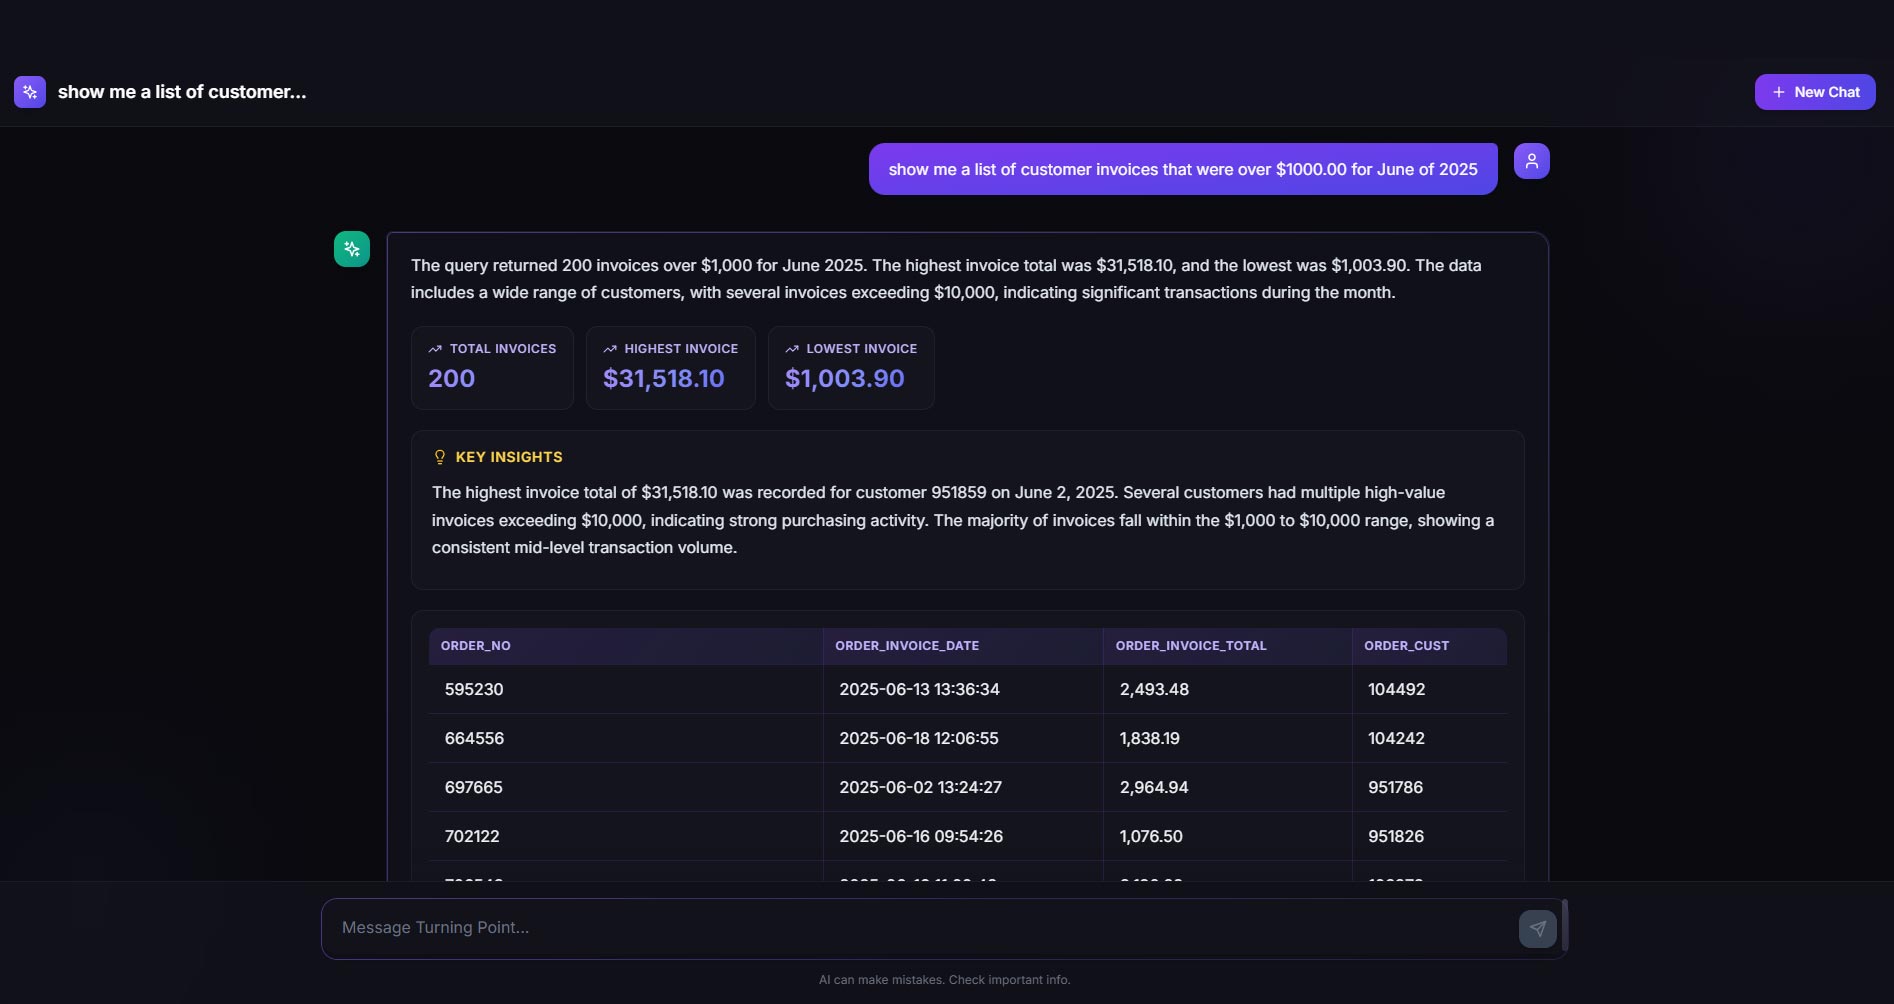Click the Highest Invoice $31,518.10 card

(670, 368)
